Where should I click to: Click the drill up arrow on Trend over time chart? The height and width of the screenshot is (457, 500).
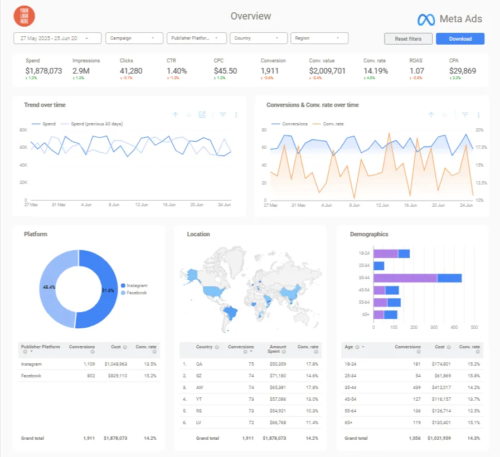175,115
